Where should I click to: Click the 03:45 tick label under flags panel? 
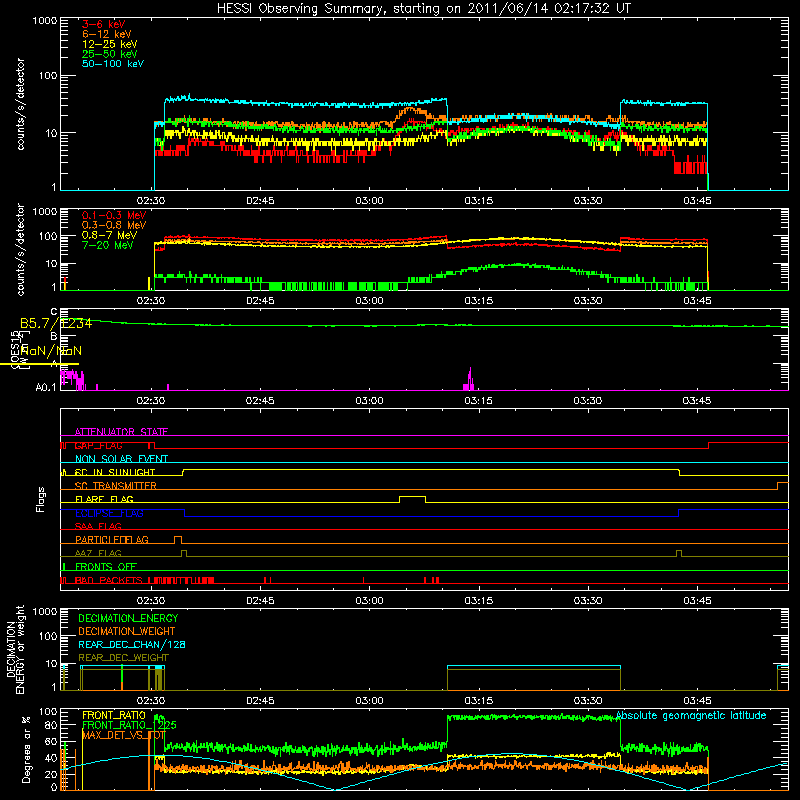697,601
